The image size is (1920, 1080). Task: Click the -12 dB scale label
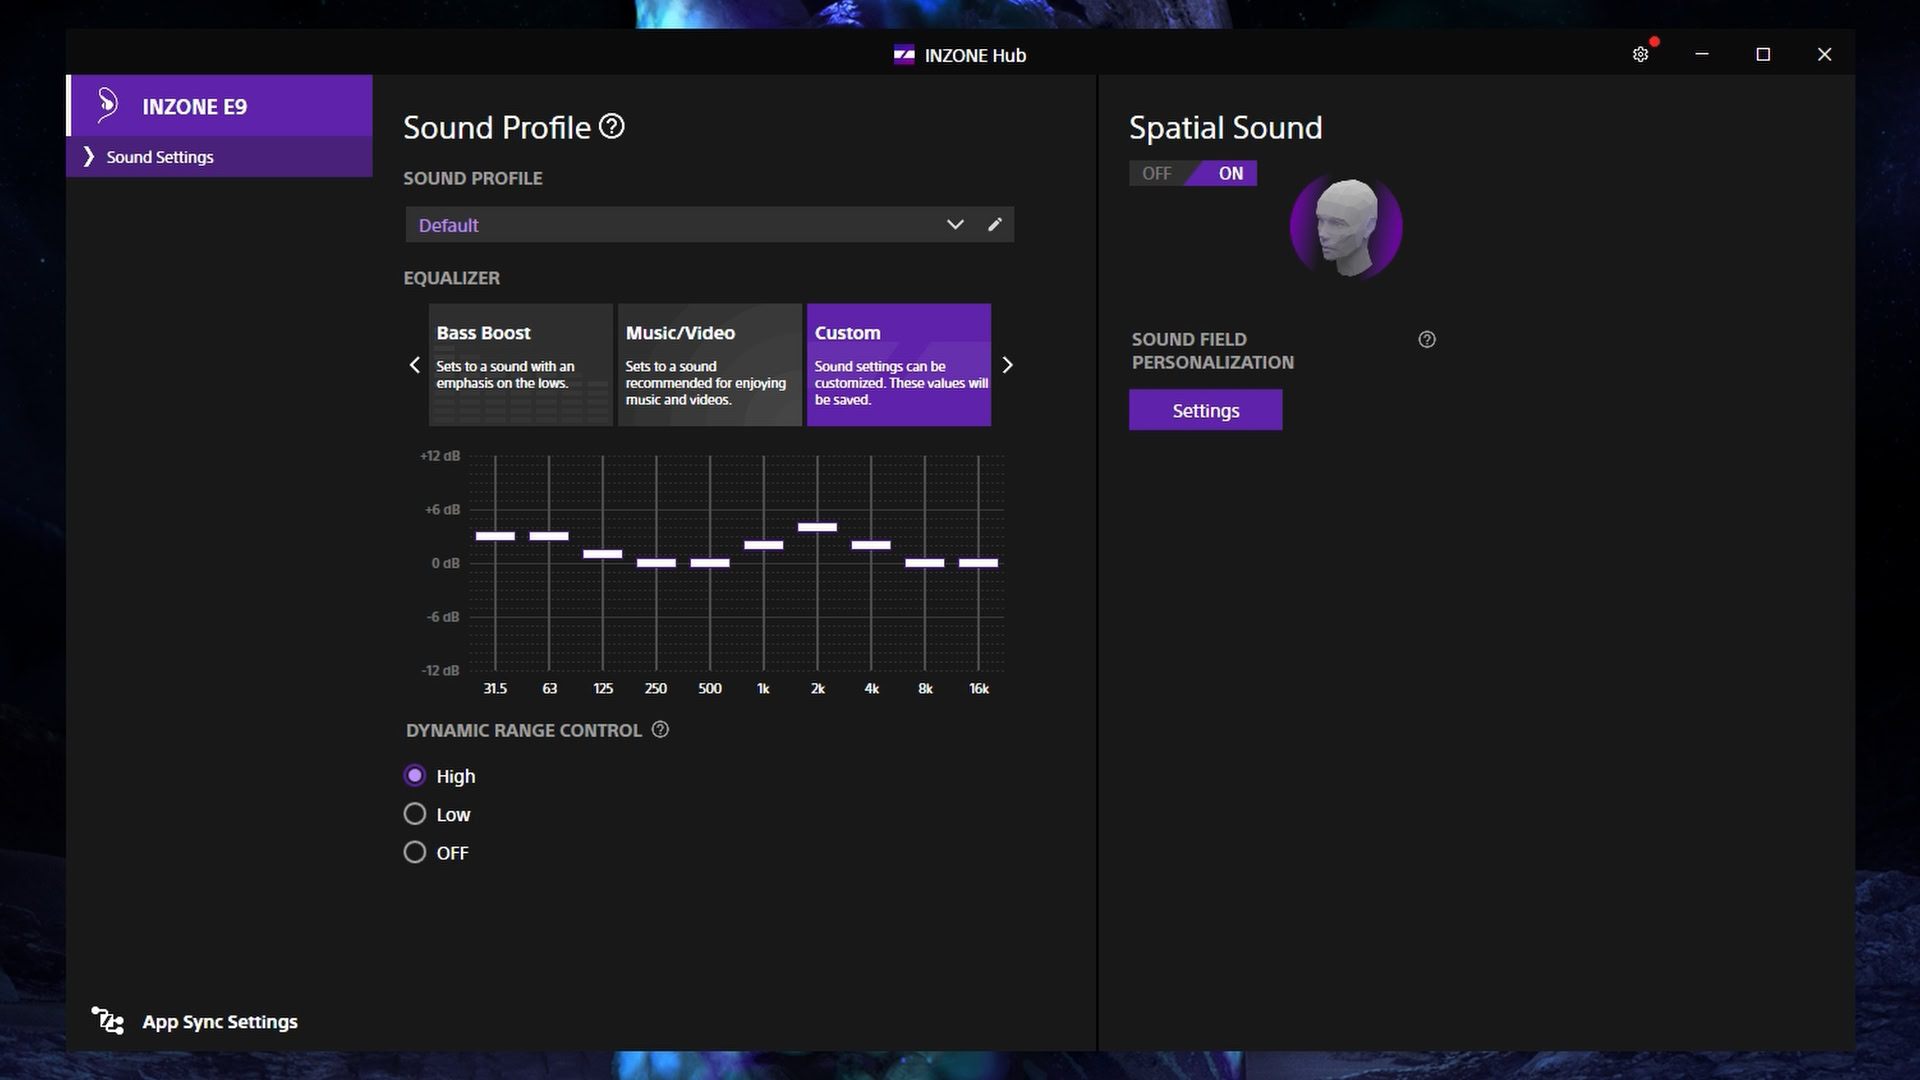point(440,670)
